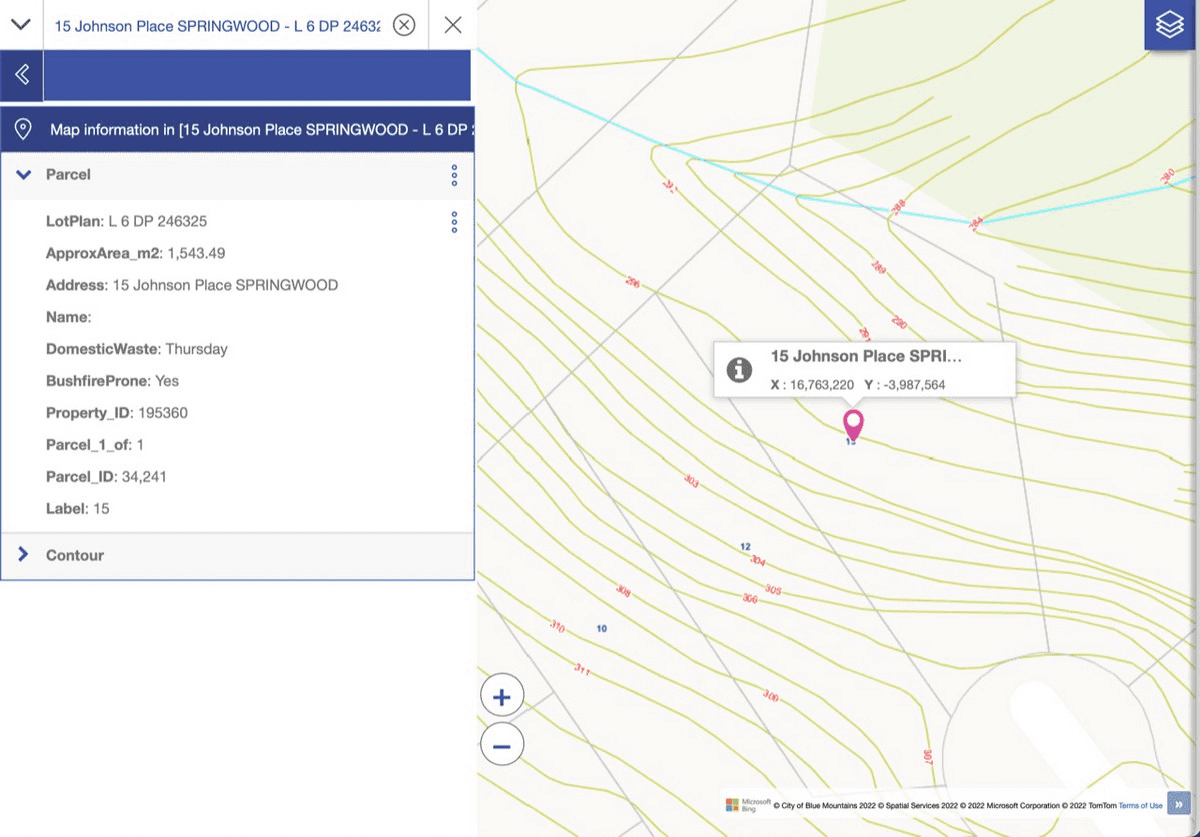Open the search options dropdown chevron
This screenshot has height=837, width=1200.
tap(20, 25)
